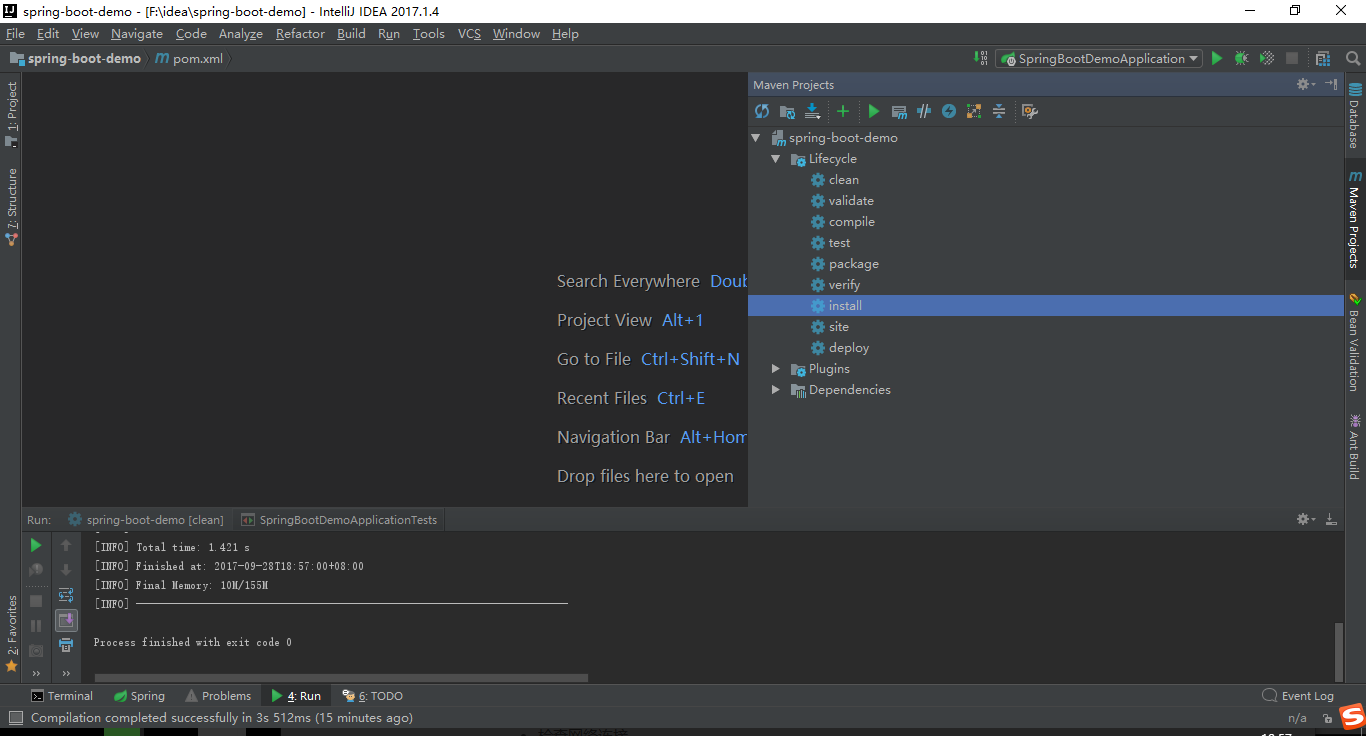Open the Navigate menu
Screen dimensions: 1366x736
pos(136,33)
